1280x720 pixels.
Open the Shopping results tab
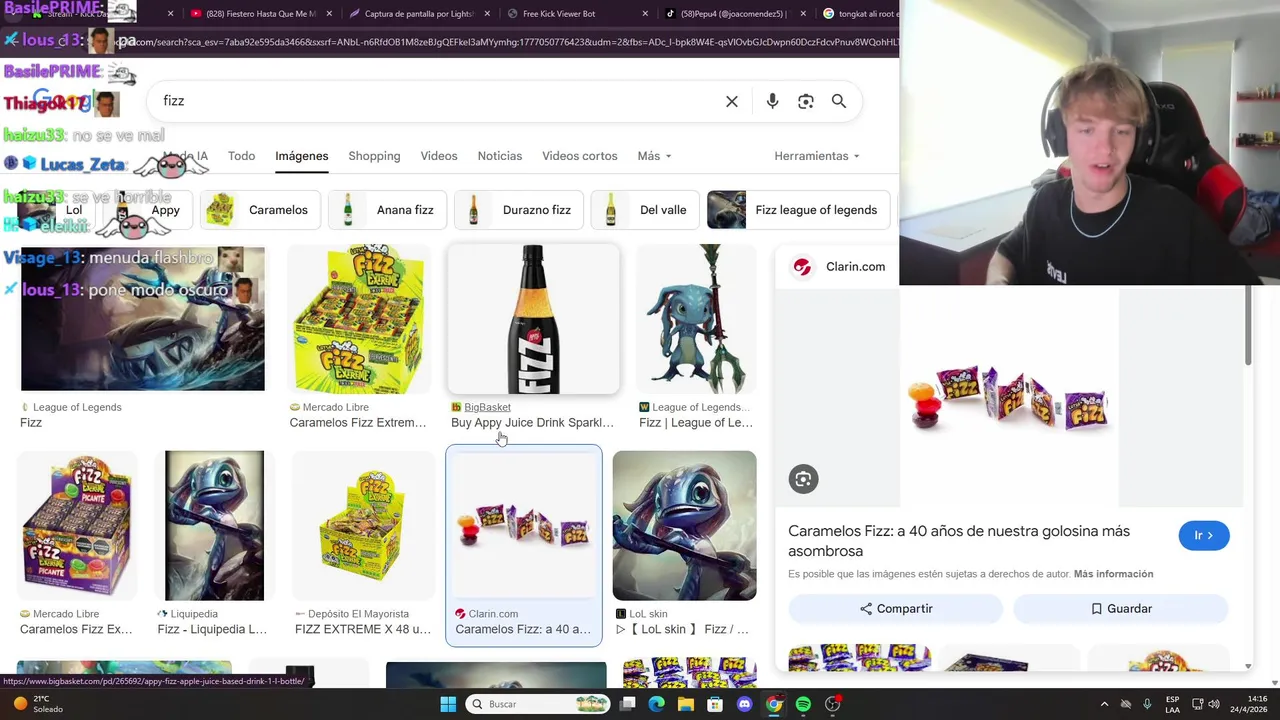point(374,156)
